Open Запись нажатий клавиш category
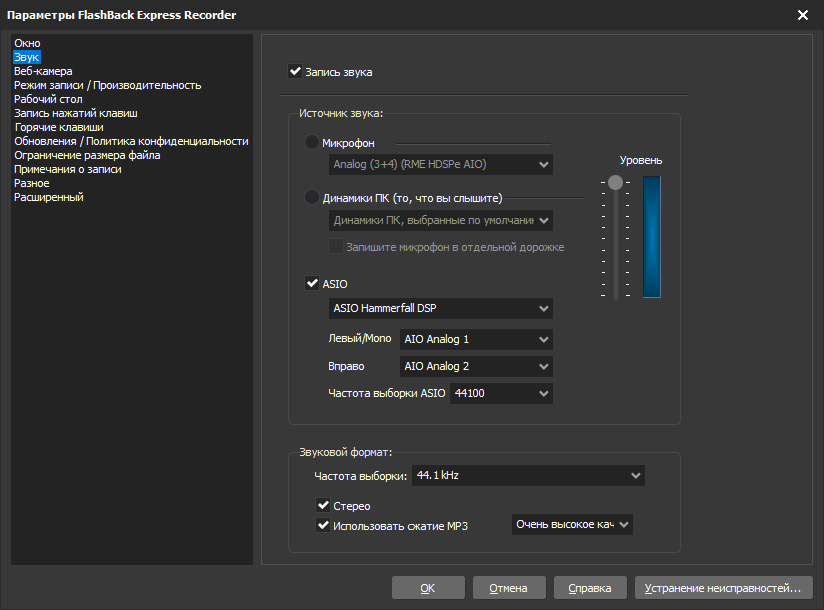The width and height of the screenshot is (824, 610). pos(76,113)
